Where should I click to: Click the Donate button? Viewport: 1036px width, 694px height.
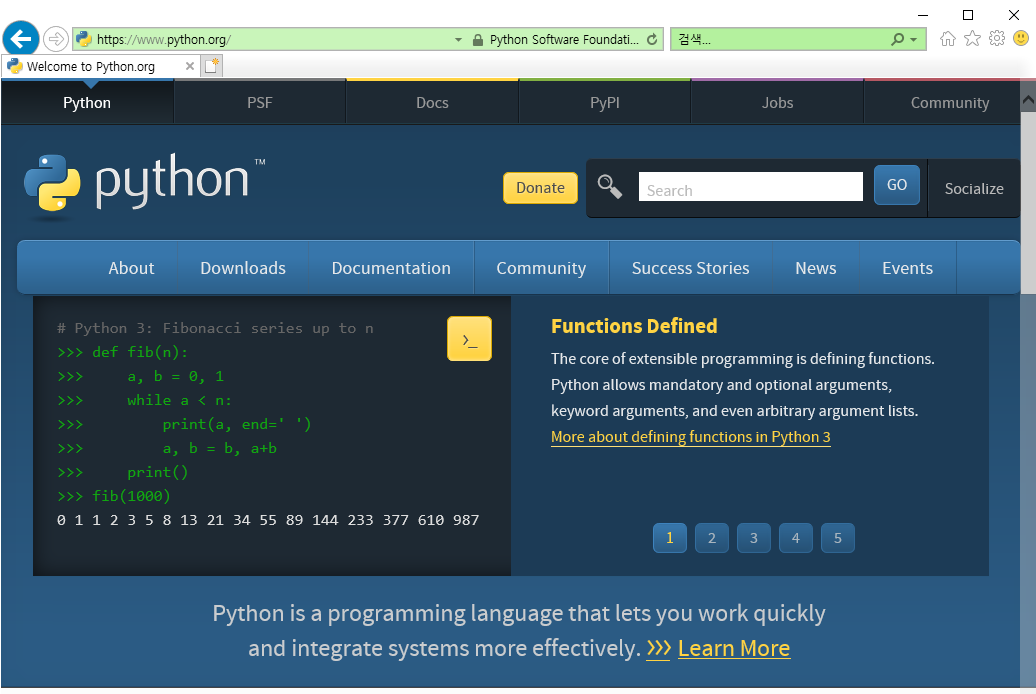[540, 188]
